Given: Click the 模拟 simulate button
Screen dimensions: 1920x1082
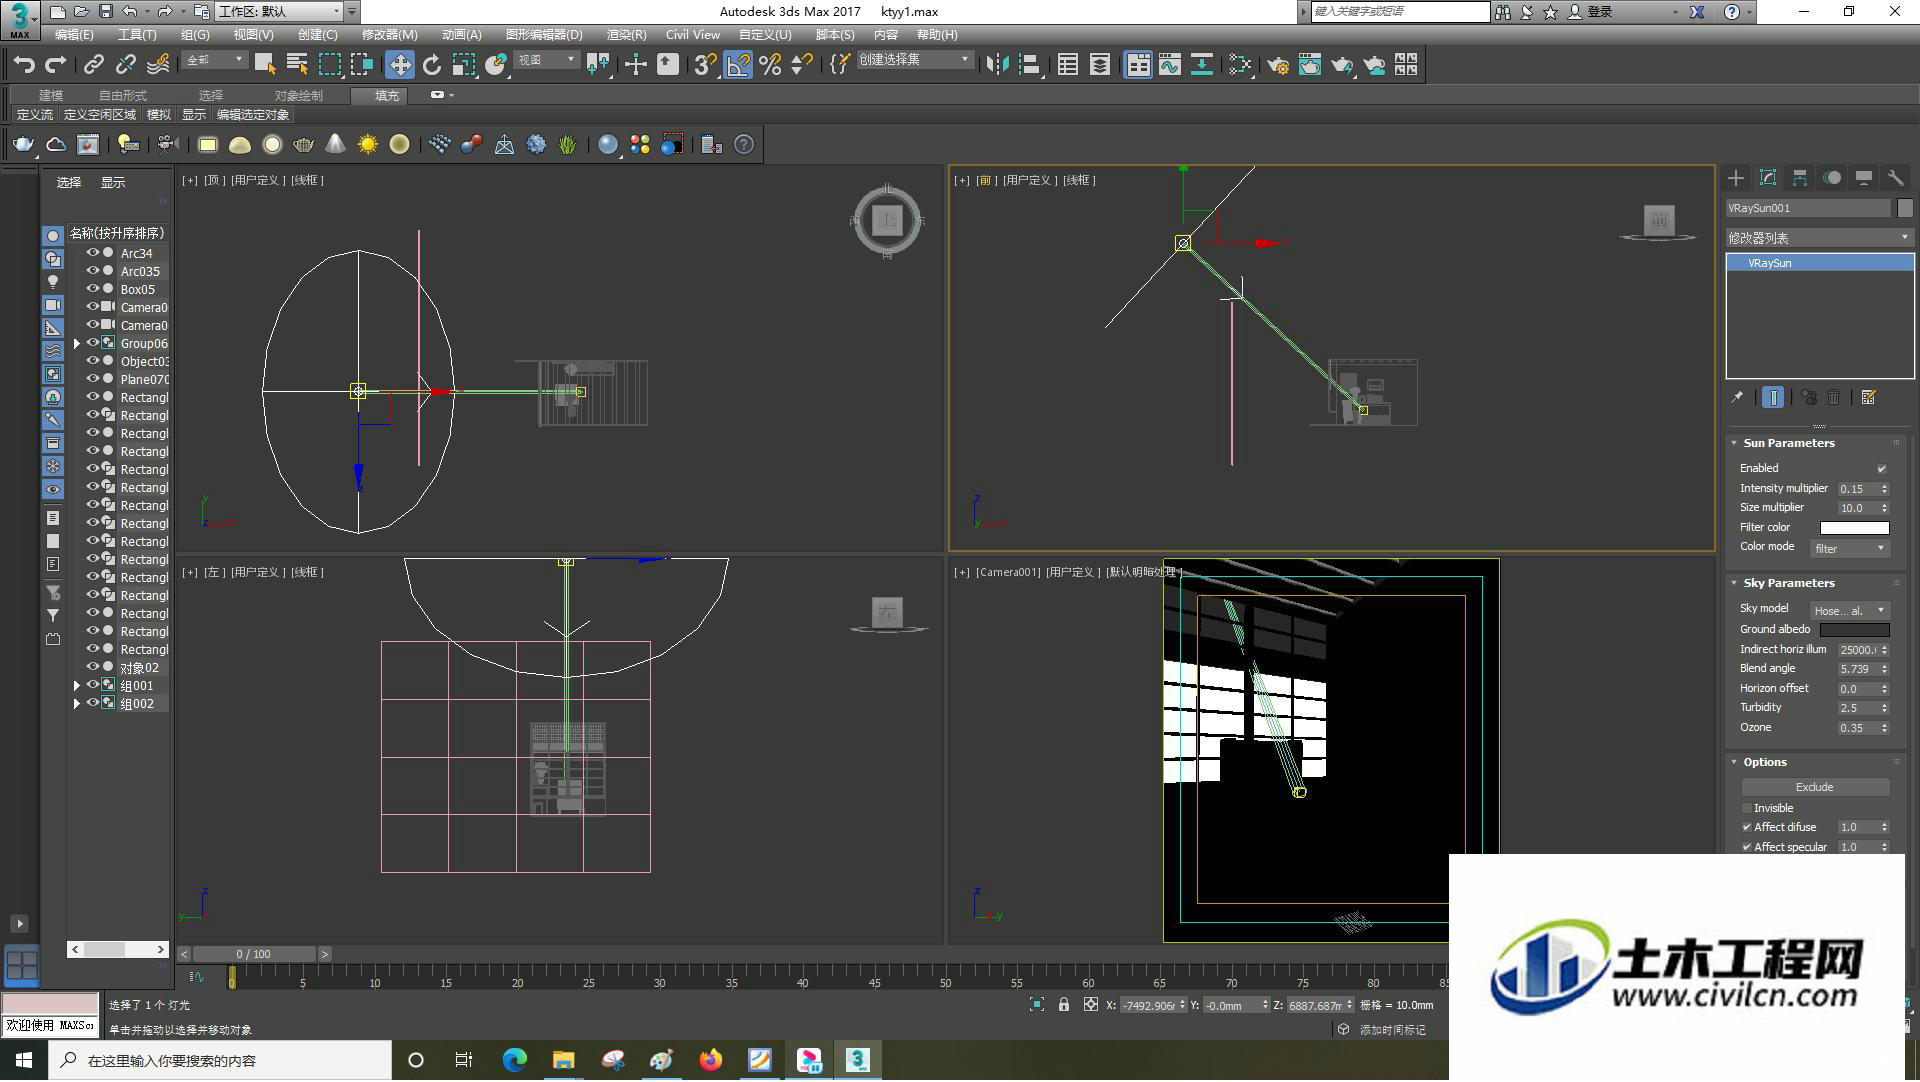Looking at the screenshot, I should (x=159, y=115).
